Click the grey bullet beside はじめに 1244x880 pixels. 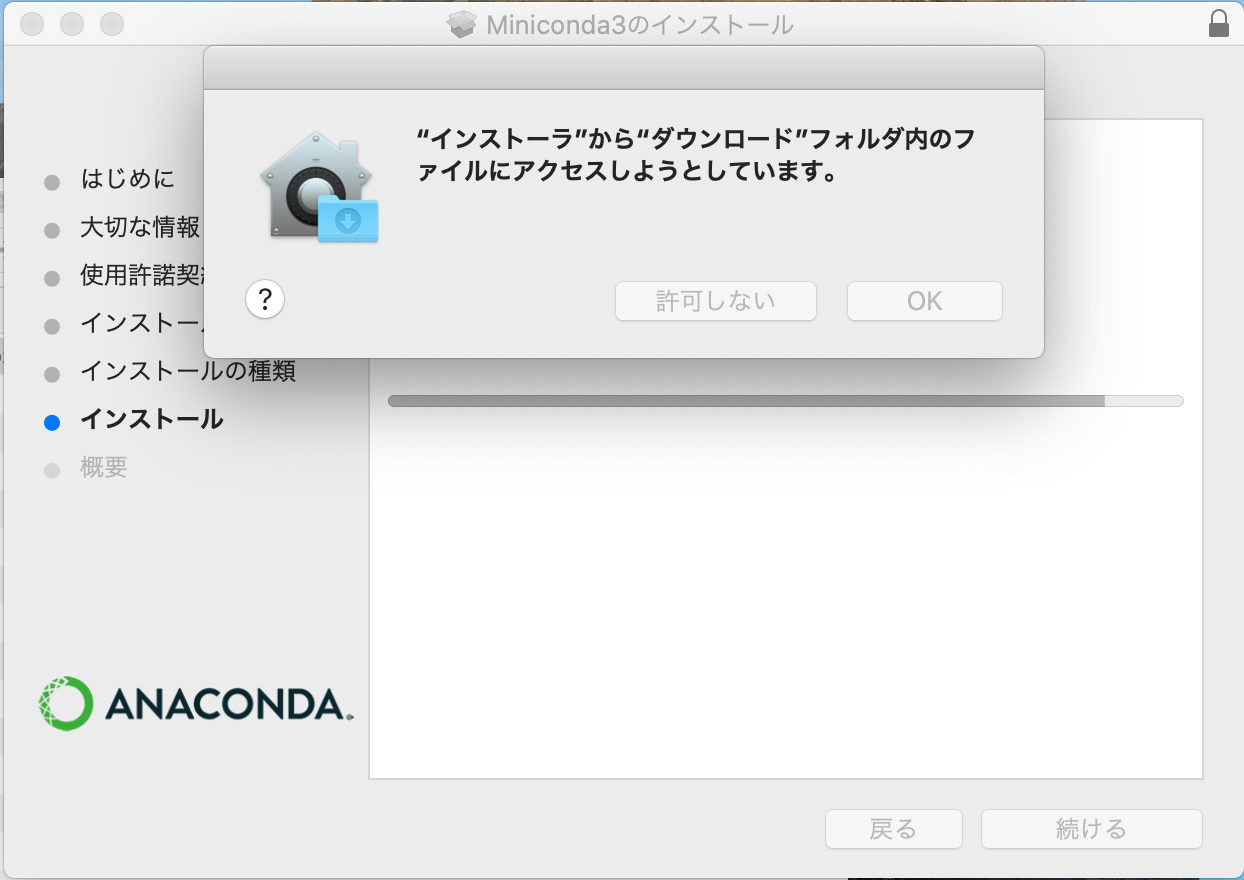coord(52,182)
